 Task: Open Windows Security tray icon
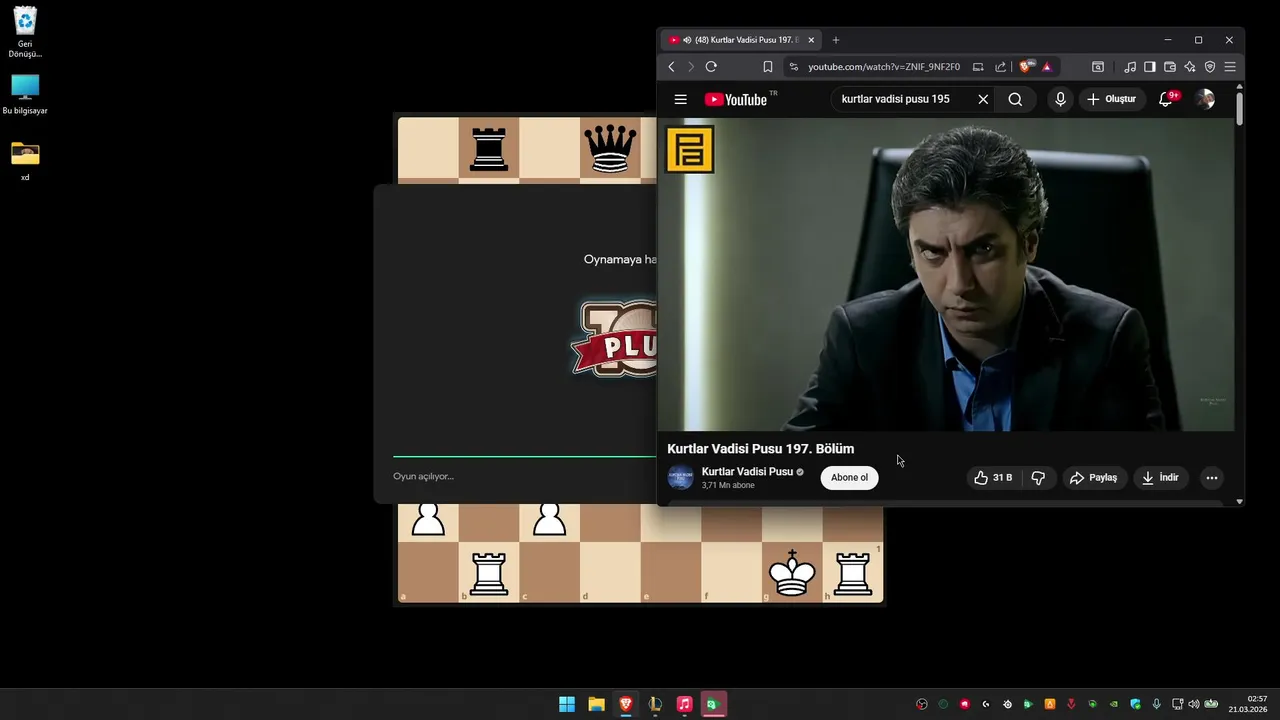click(1135, 704)
